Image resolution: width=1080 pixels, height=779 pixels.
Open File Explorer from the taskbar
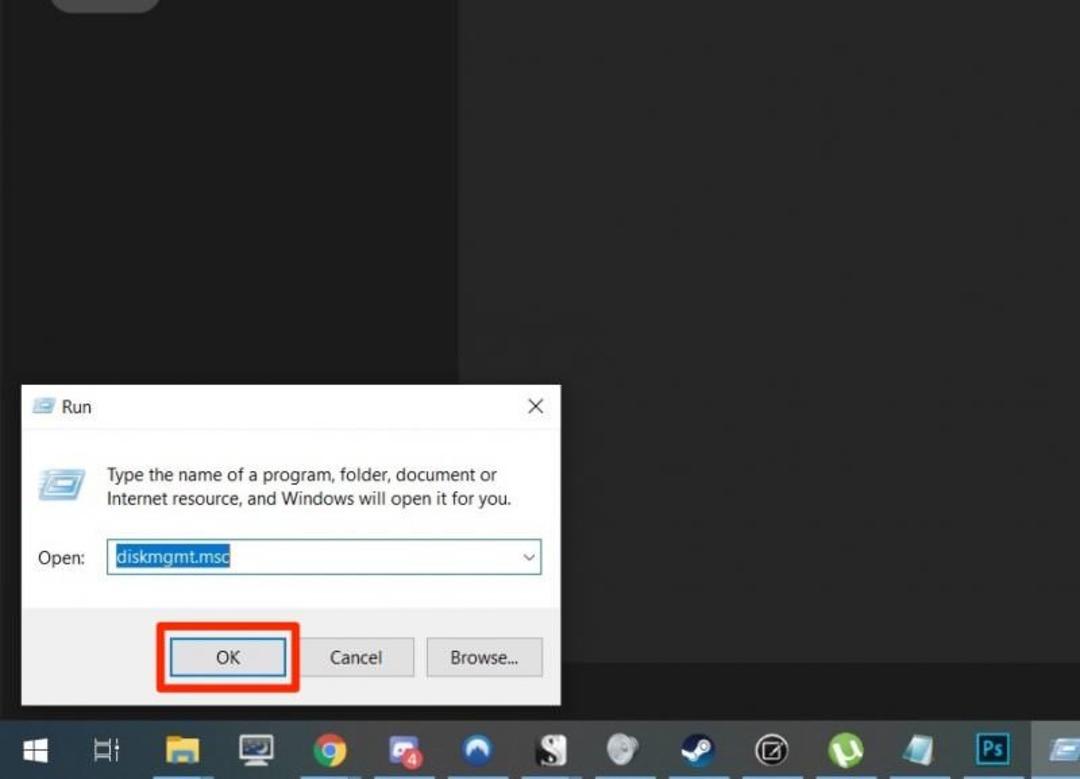point(183,749)
